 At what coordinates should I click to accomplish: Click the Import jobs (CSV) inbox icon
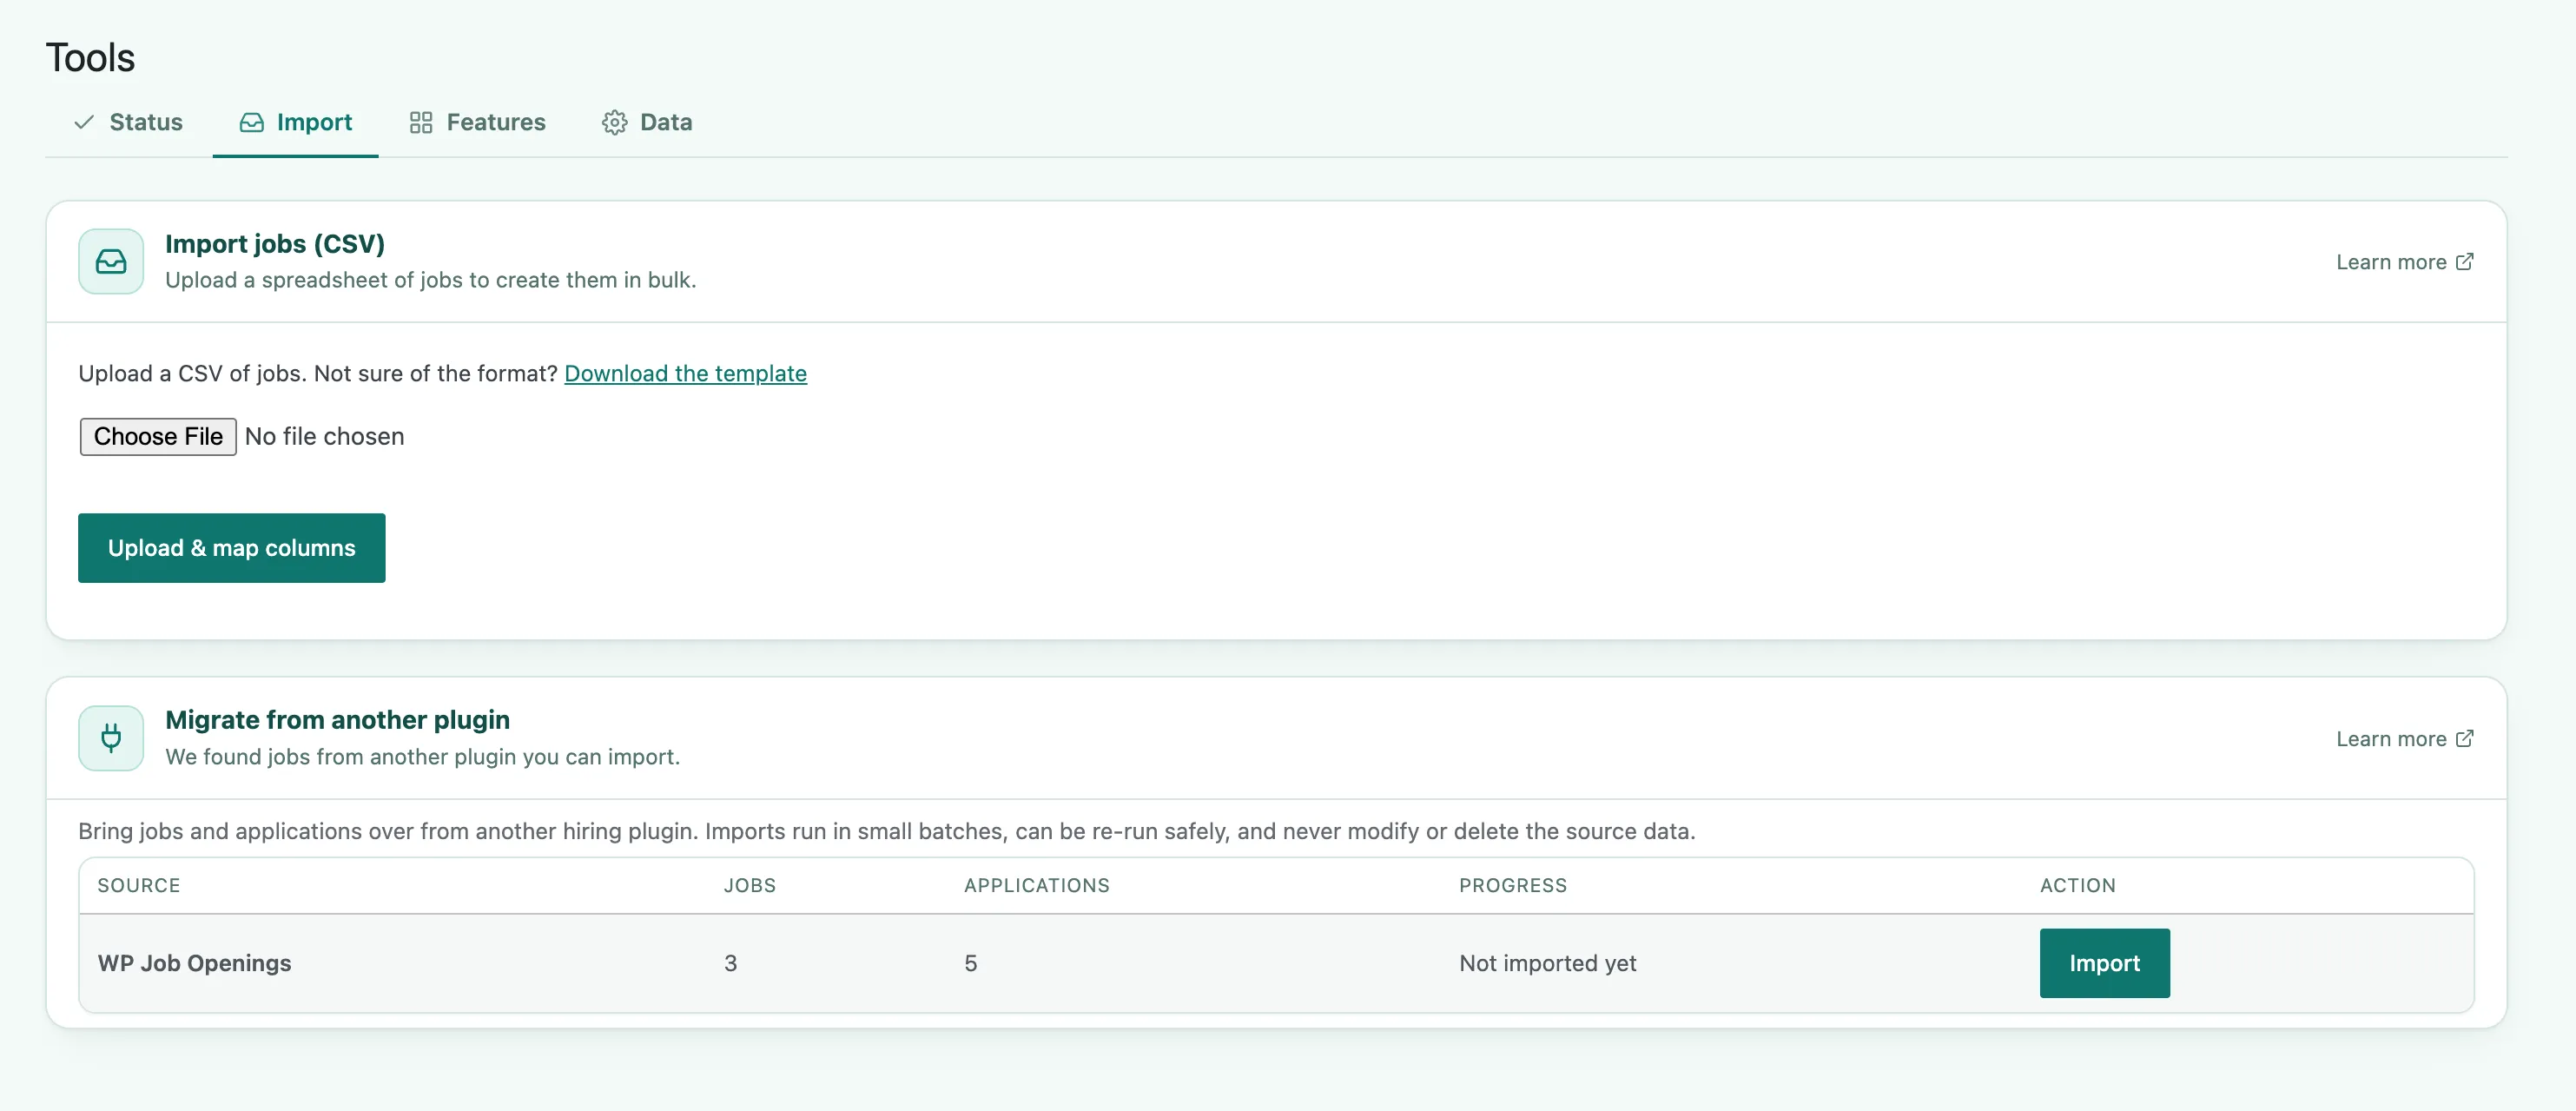point(111,261)
